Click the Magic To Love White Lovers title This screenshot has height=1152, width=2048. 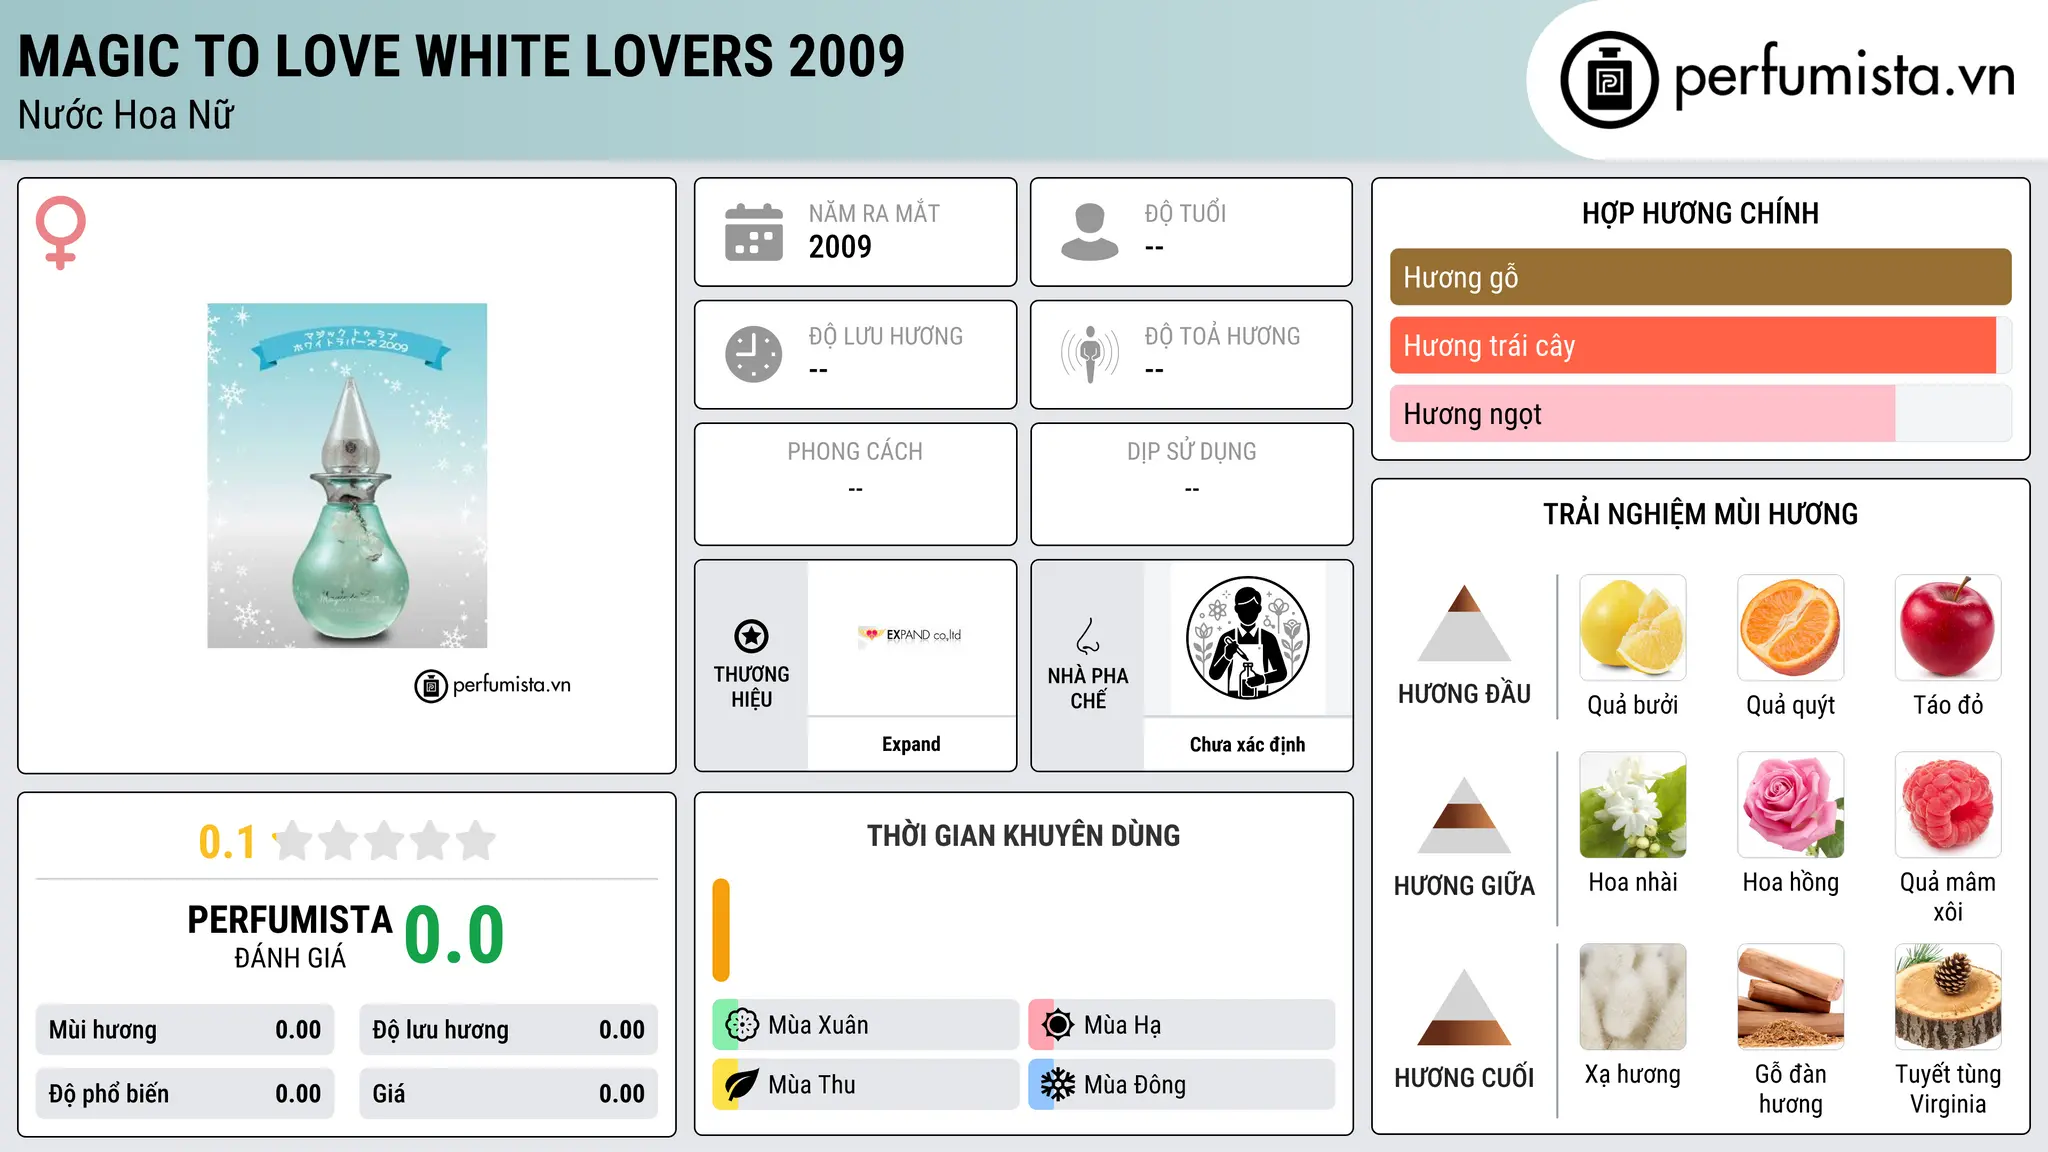[x=461, y=56]
